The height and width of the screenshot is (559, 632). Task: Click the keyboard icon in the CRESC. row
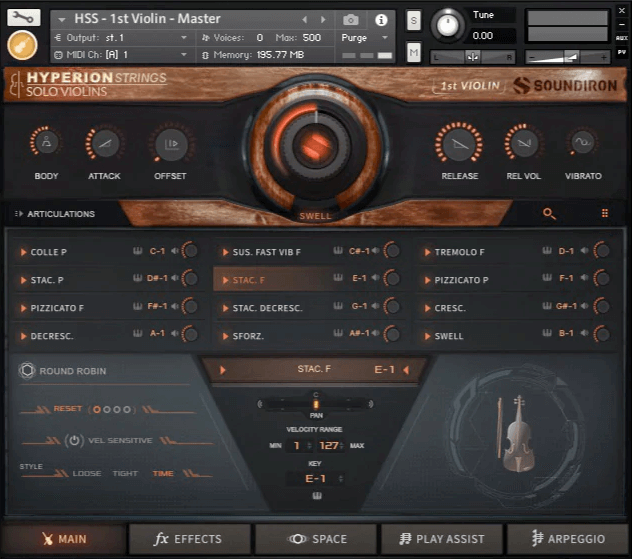click(547, 306)
